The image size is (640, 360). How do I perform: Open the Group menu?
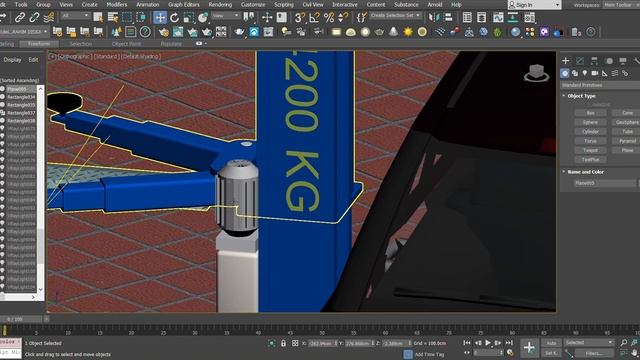pos(43,4)
